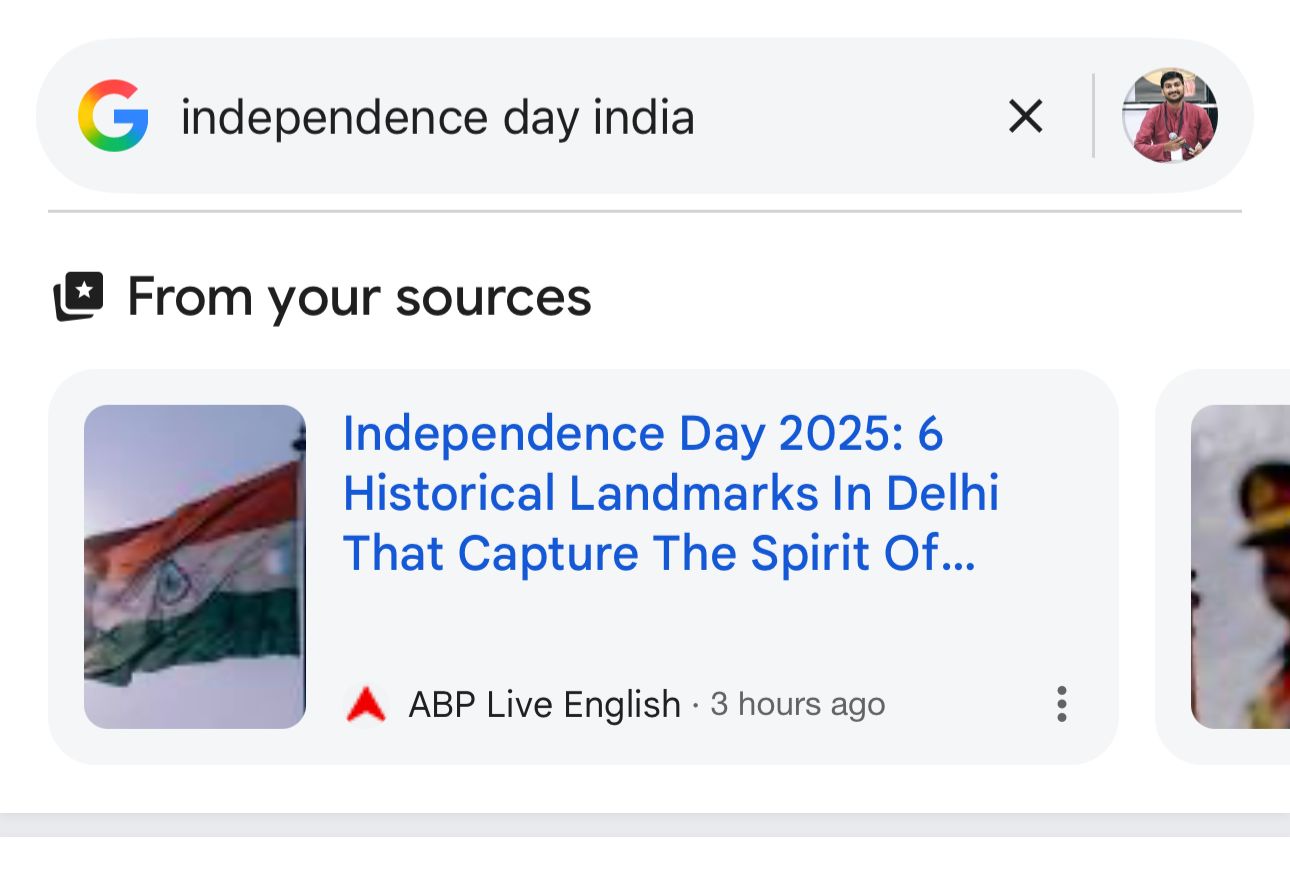Click the "From your sources" heading
The image size is (1290, 883).
pos(359,297)
